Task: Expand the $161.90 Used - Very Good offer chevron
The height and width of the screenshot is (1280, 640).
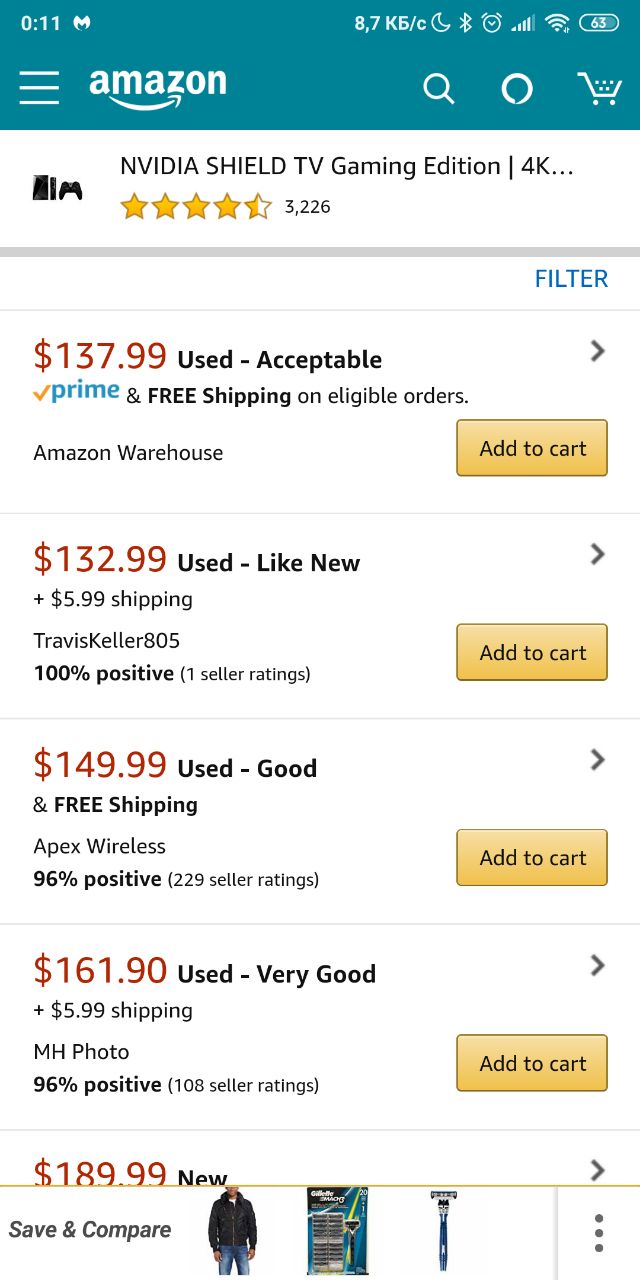Action: [x=598, y=965]
